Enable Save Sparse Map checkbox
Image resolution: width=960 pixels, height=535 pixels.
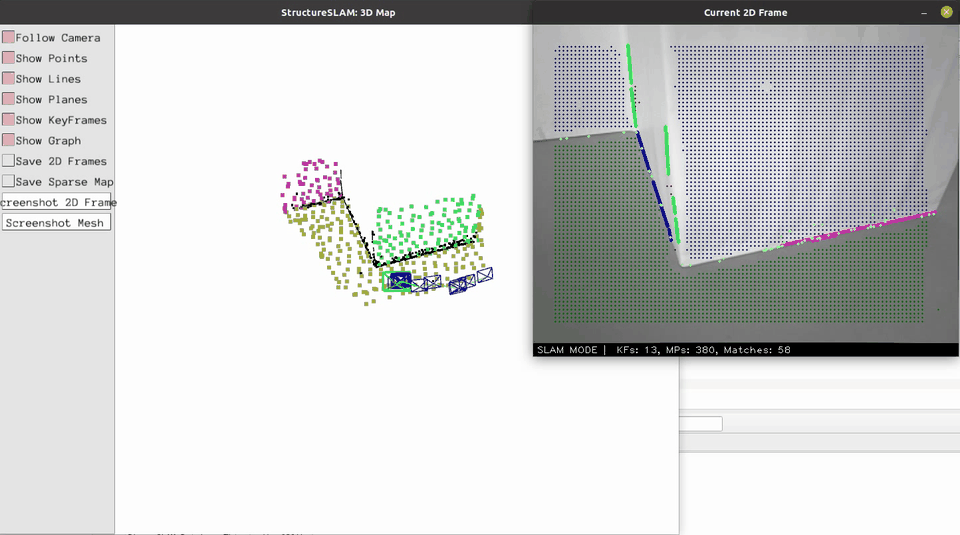click(9, 181)
